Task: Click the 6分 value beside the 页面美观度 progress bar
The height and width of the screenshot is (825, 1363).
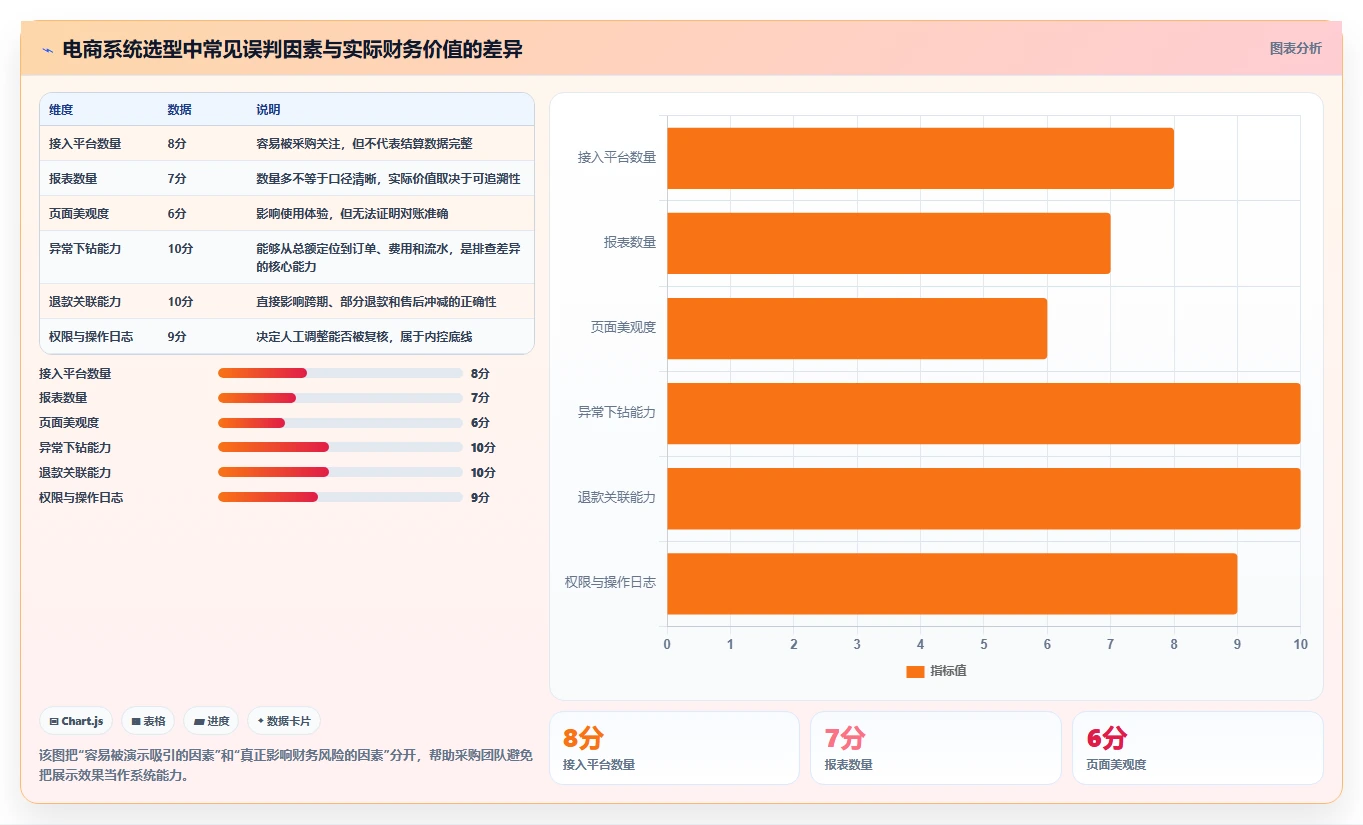Action: (480, 423)
